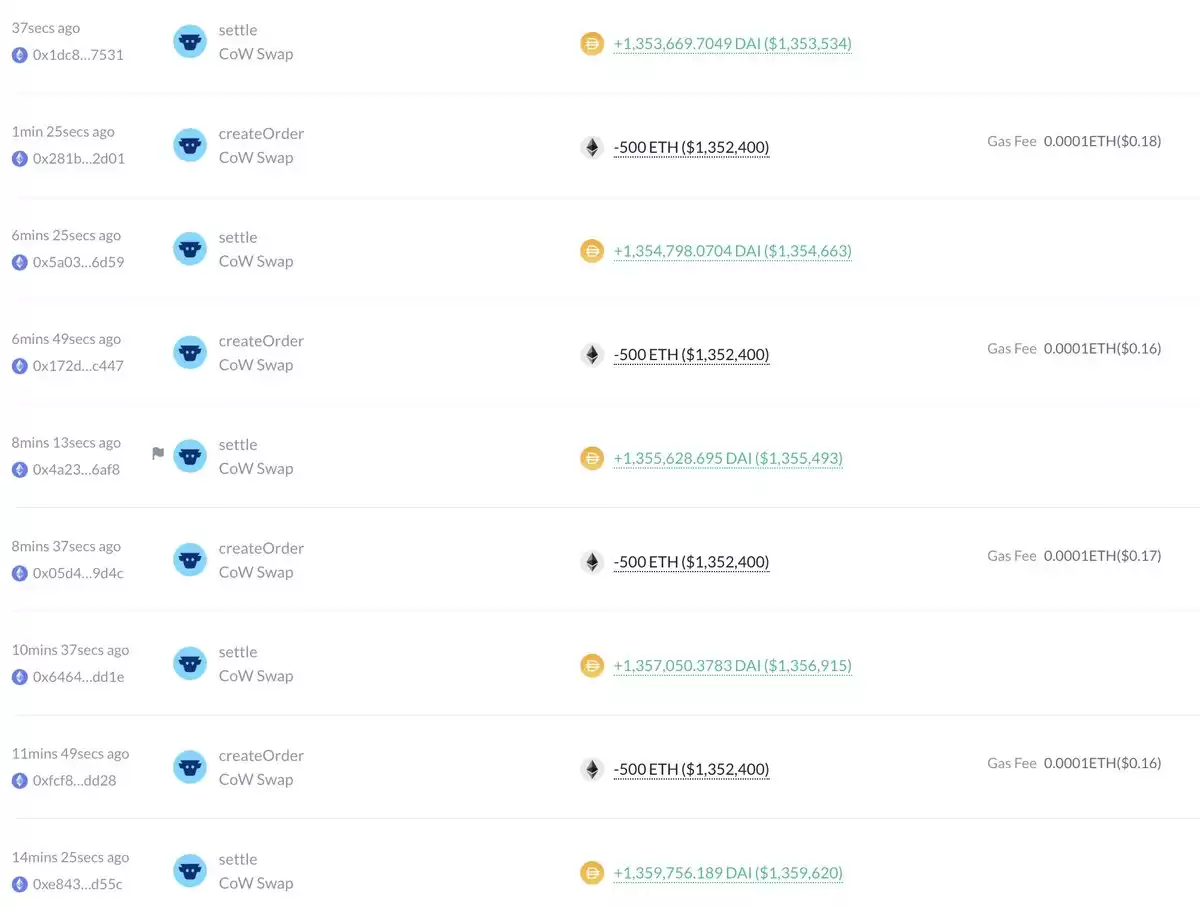Click the createOrder label in the 0xfcf8...dd28 row
Image resolution: width=1200 pixels, height=906 pixels.
pyautogui.click(x=261, y=756)
